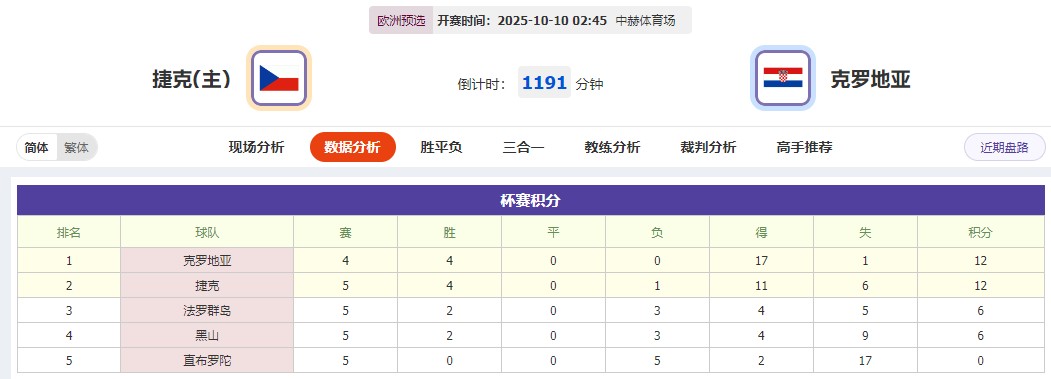Open the 胜平负 tab

pyautogui.click(x=441, y=148)
